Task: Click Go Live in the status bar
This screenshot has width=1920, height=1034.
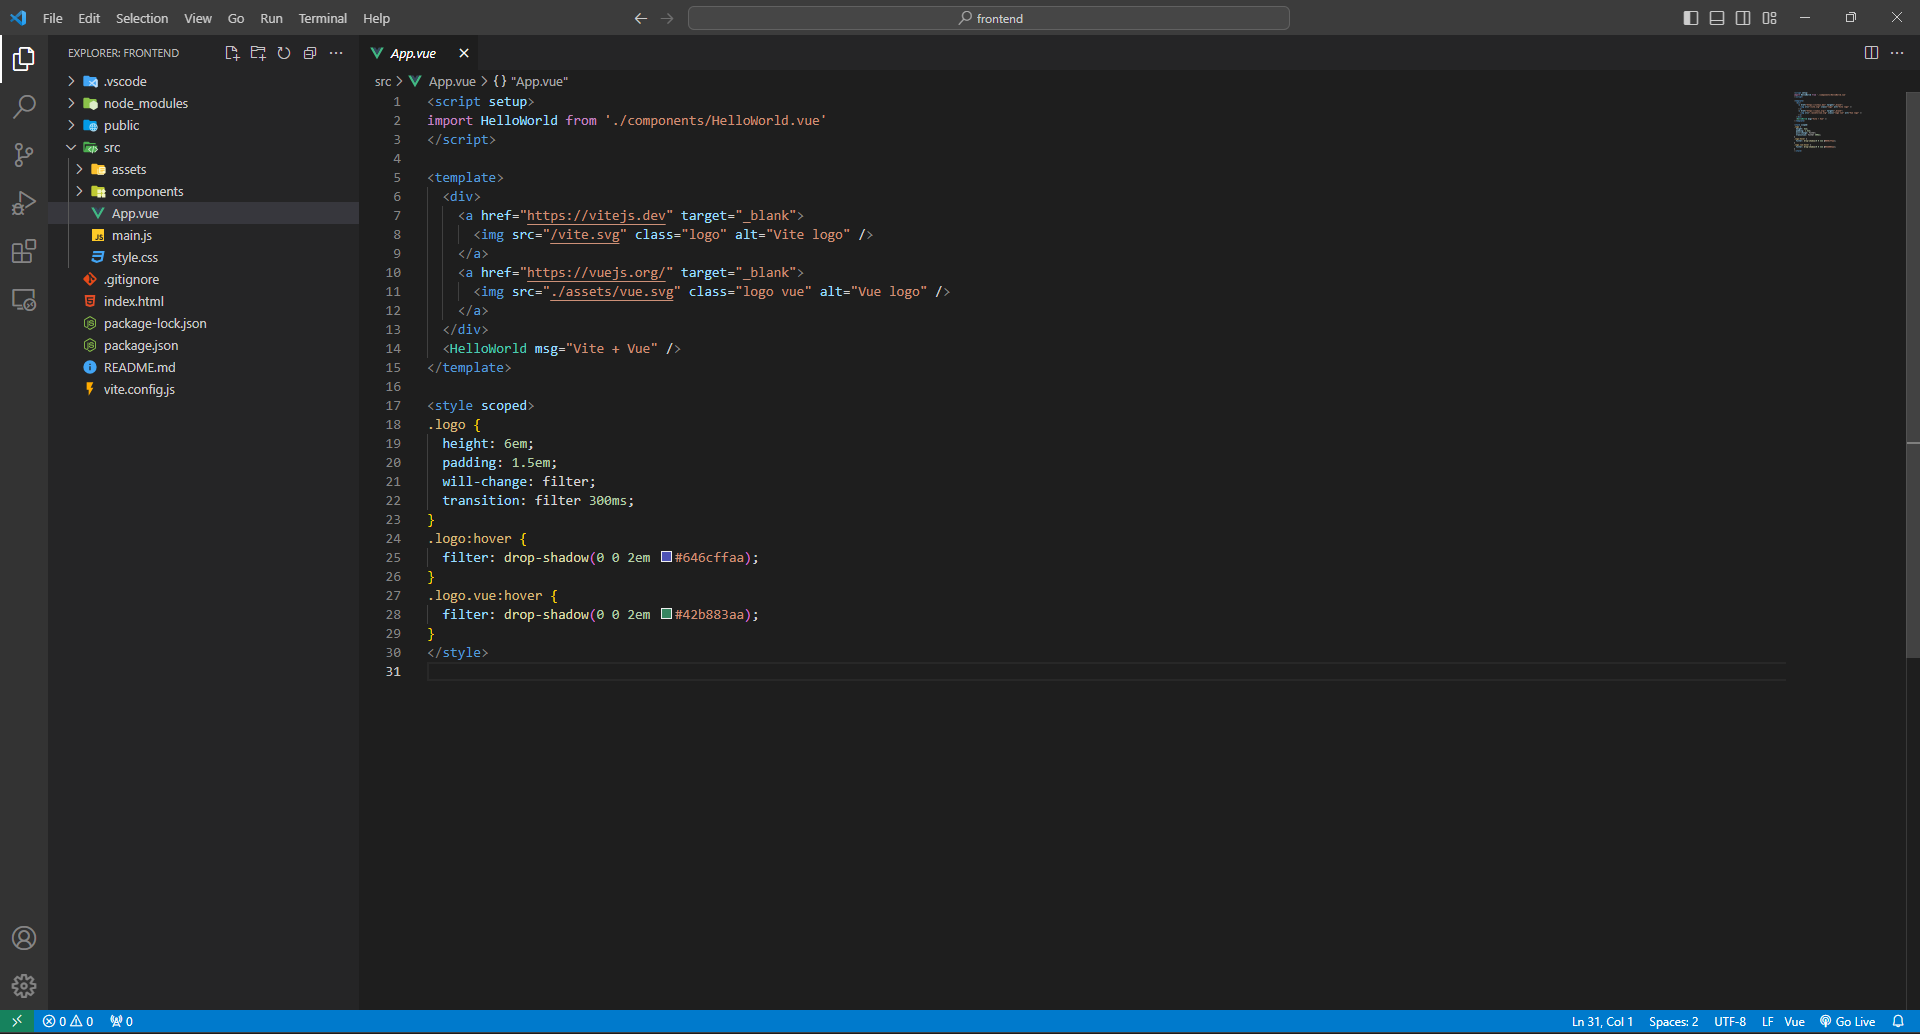Action: tap(1847, 1021)
